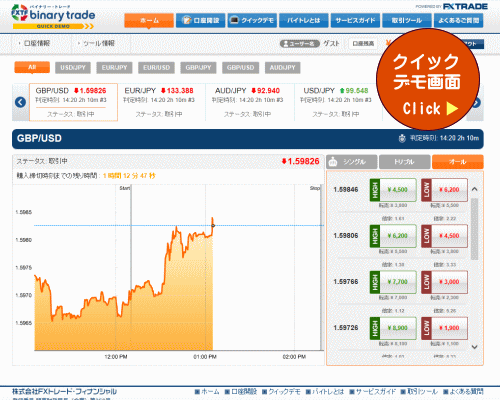500x400 pixels.
Task: Click the binary trade logo
Action: pyautogui.click(x=53, y=17)
